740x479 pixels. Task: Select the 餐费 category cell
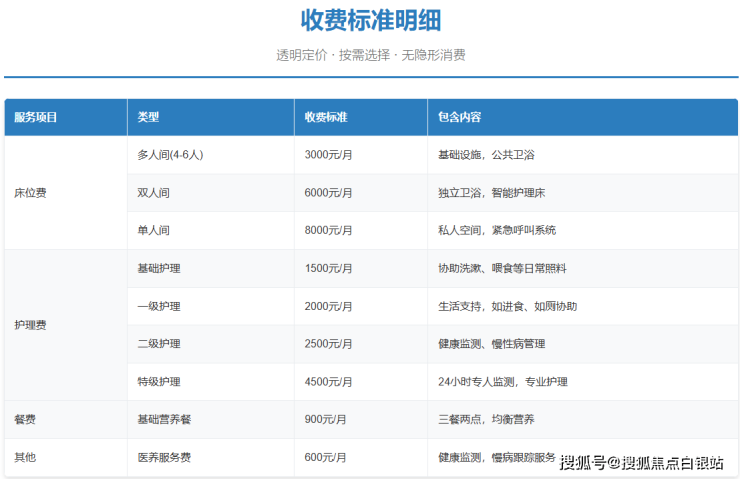[25, 419]
